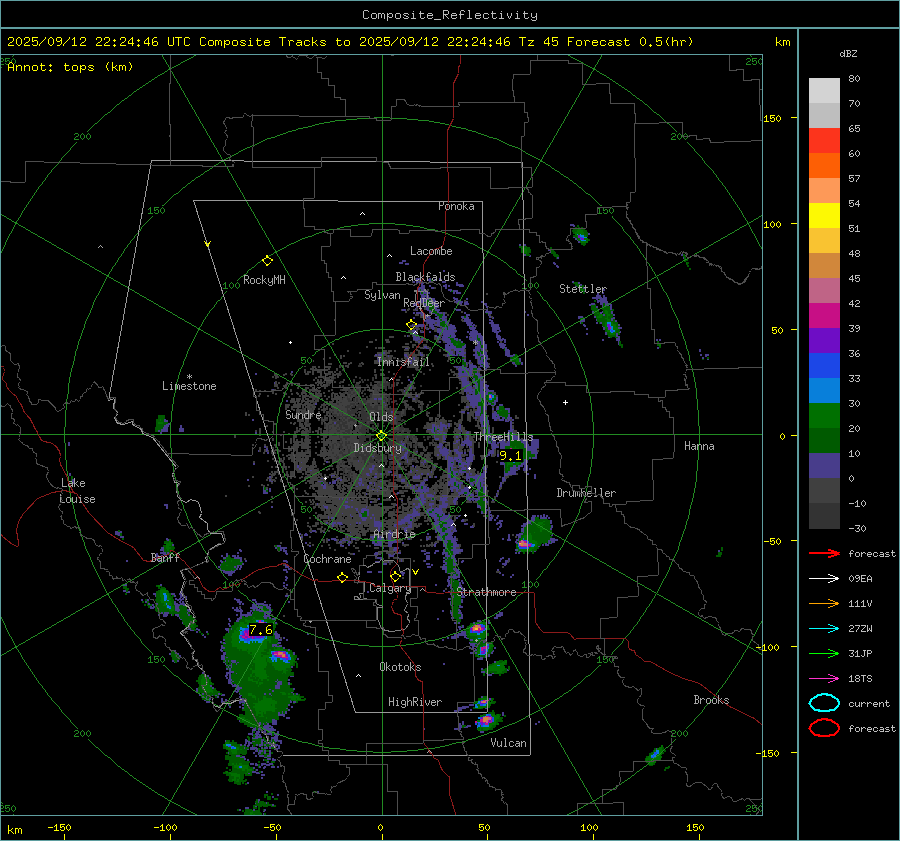The width and height of the screenshot is (900, 841).
Task: Click the Okotoks town label
Action: pyautogui.click(x=400, y=667)
